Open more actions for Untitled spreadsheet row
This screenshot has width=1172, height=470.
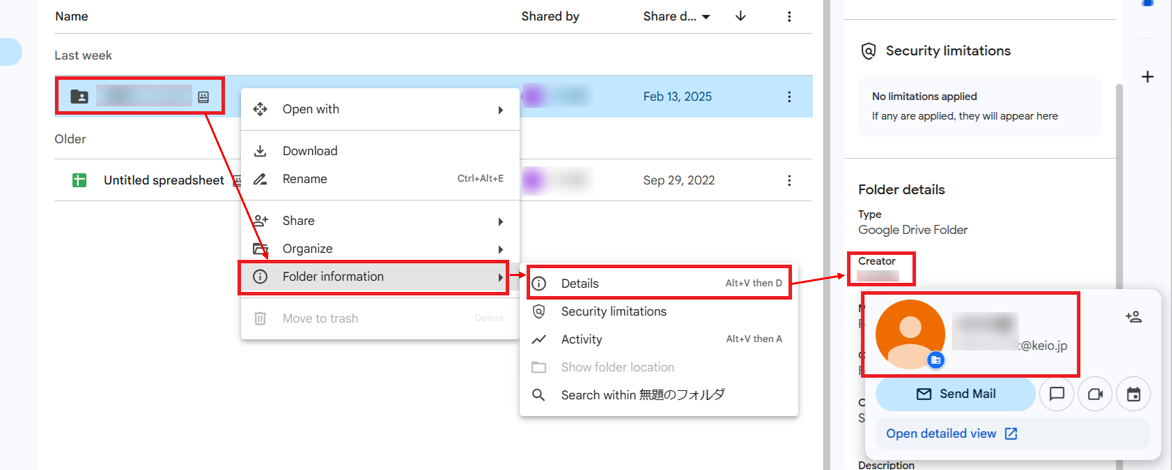(x=789, y=181)
